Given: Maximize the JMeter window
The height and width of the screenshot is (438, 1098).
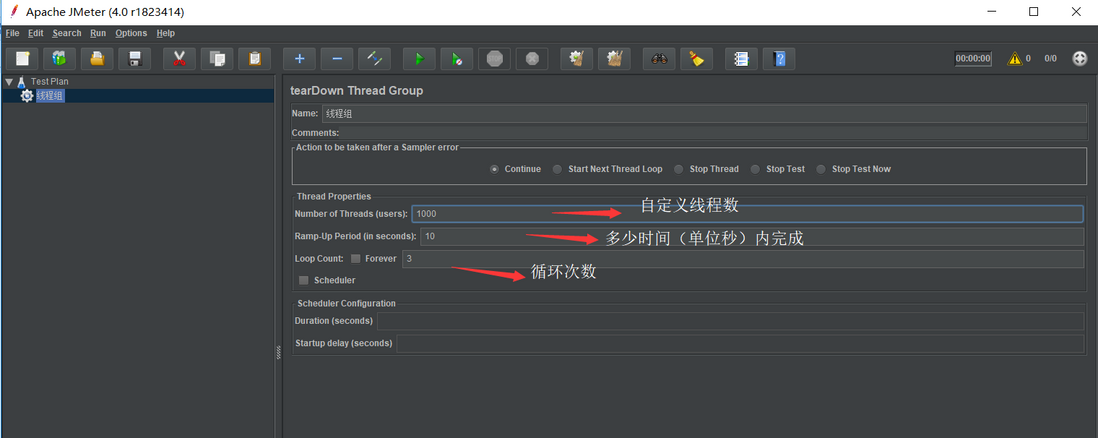Looking at the screenshot, I should tap(1034, 12).
